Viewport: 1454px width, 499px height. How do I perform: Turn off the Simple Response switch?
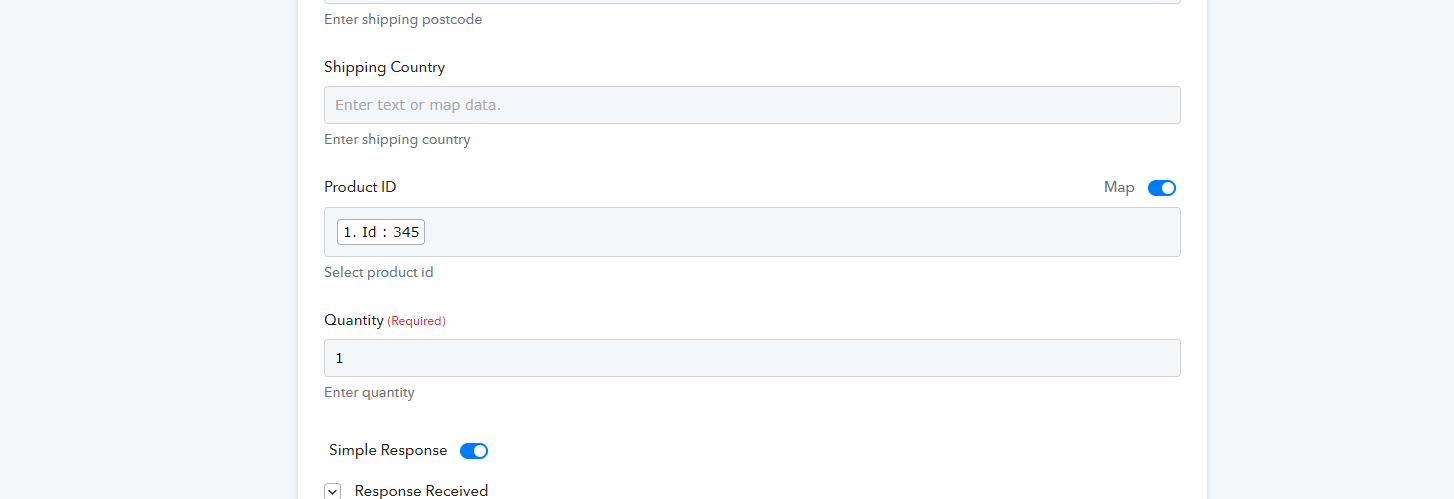pyautogui.click(x=474, y=451)
